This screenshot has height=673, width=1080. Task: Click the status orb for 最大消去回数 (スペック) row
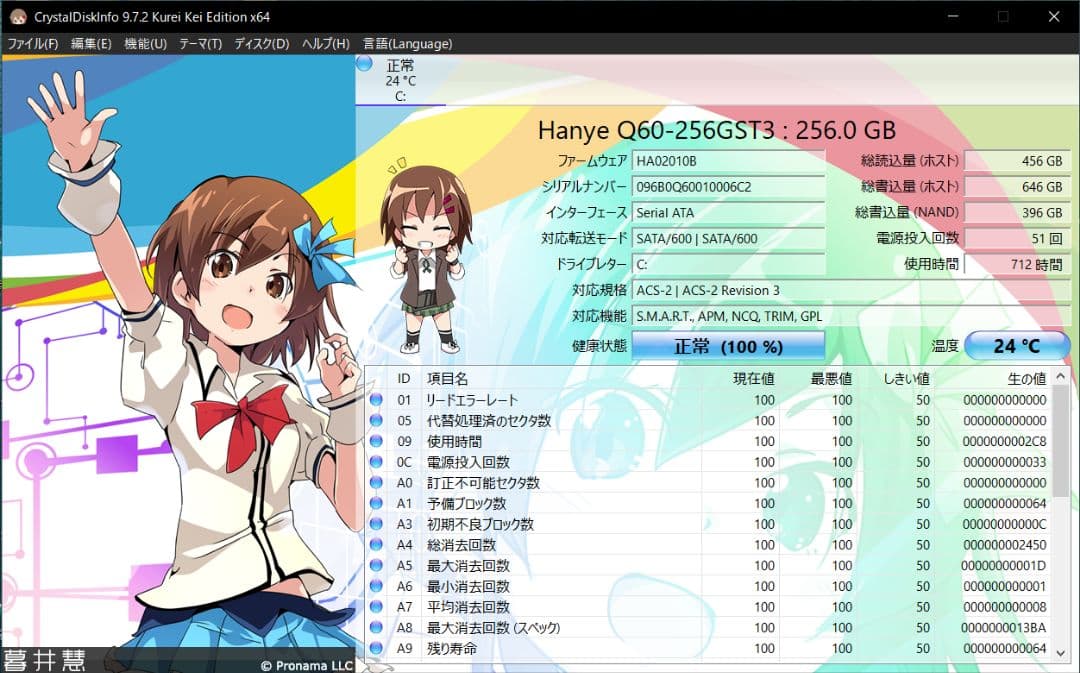pyautogui.click(x=376, y=627)
